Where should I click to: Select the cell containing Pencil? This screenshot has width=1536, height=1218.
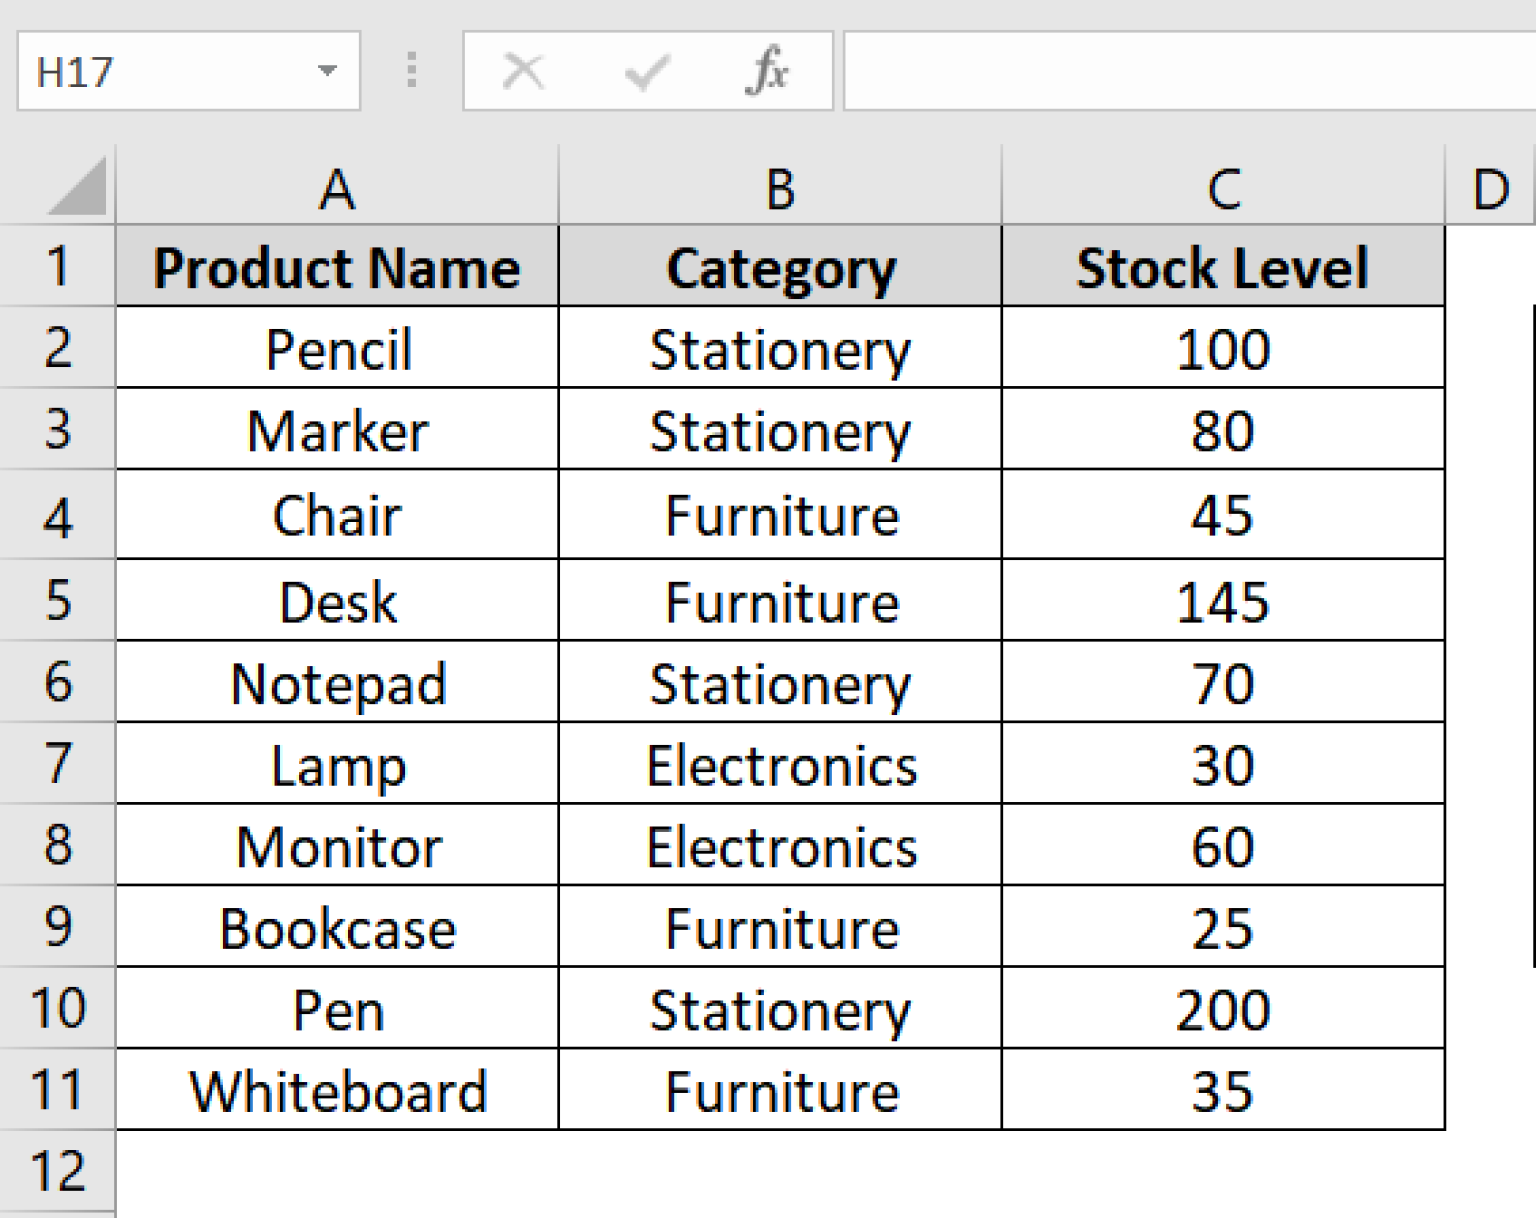click(x=337, y=349)
